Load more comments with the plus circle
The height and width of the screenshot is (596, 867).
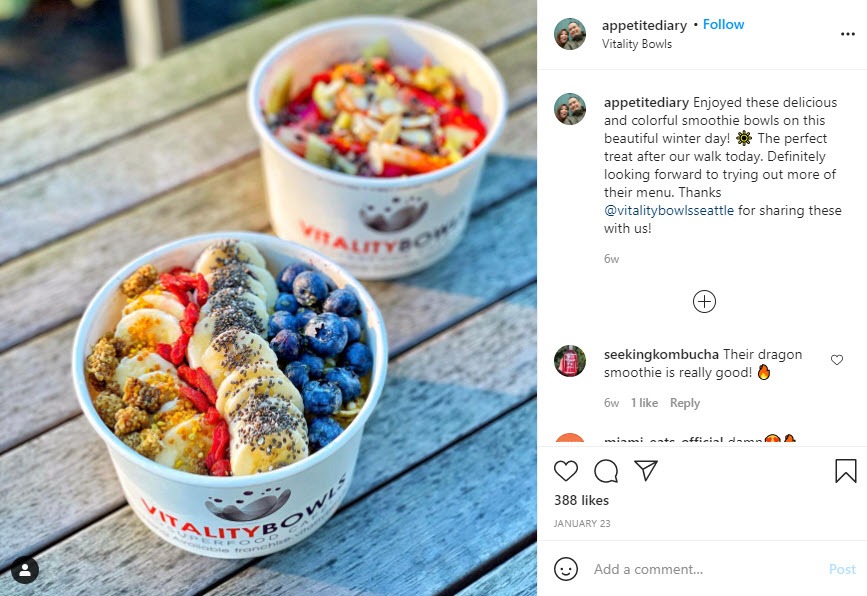(704, 301)
